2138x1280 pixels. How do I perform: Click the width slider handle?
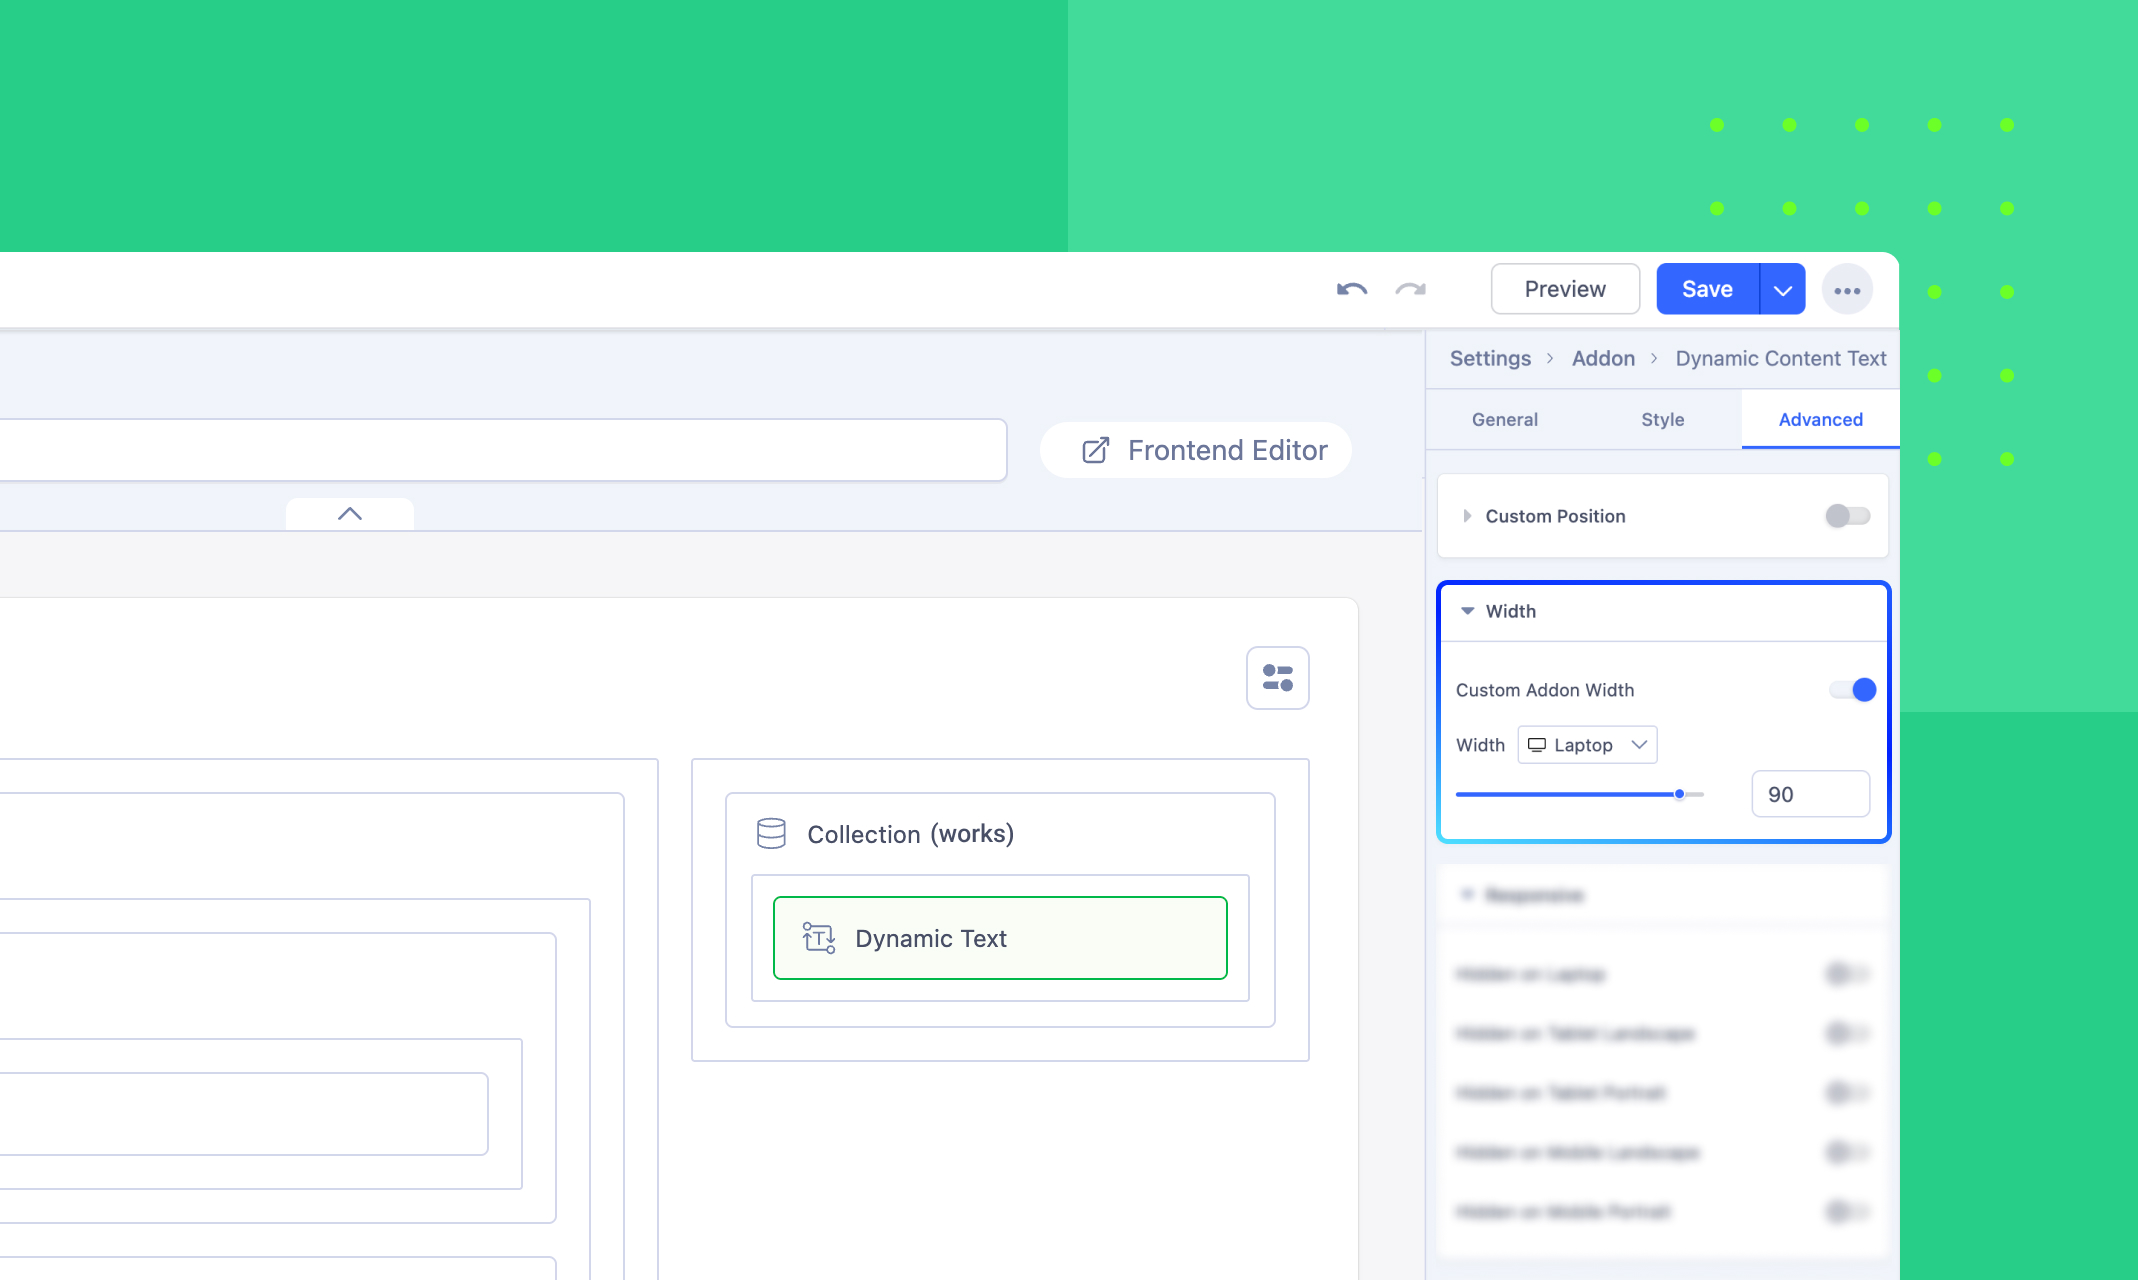[x=1680, y=794]
